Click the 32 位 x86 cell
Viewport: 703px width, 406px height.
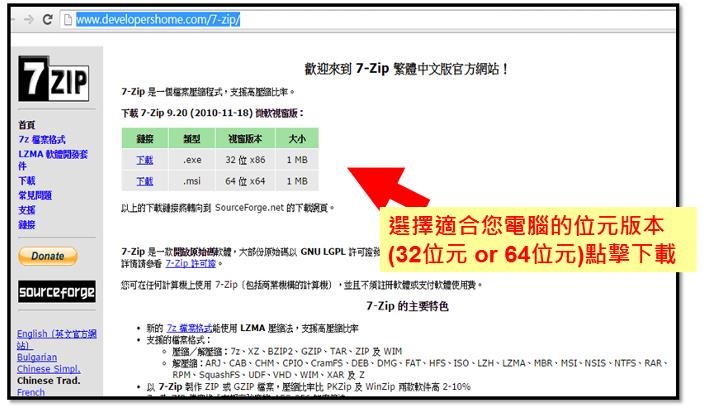(245, 160)
